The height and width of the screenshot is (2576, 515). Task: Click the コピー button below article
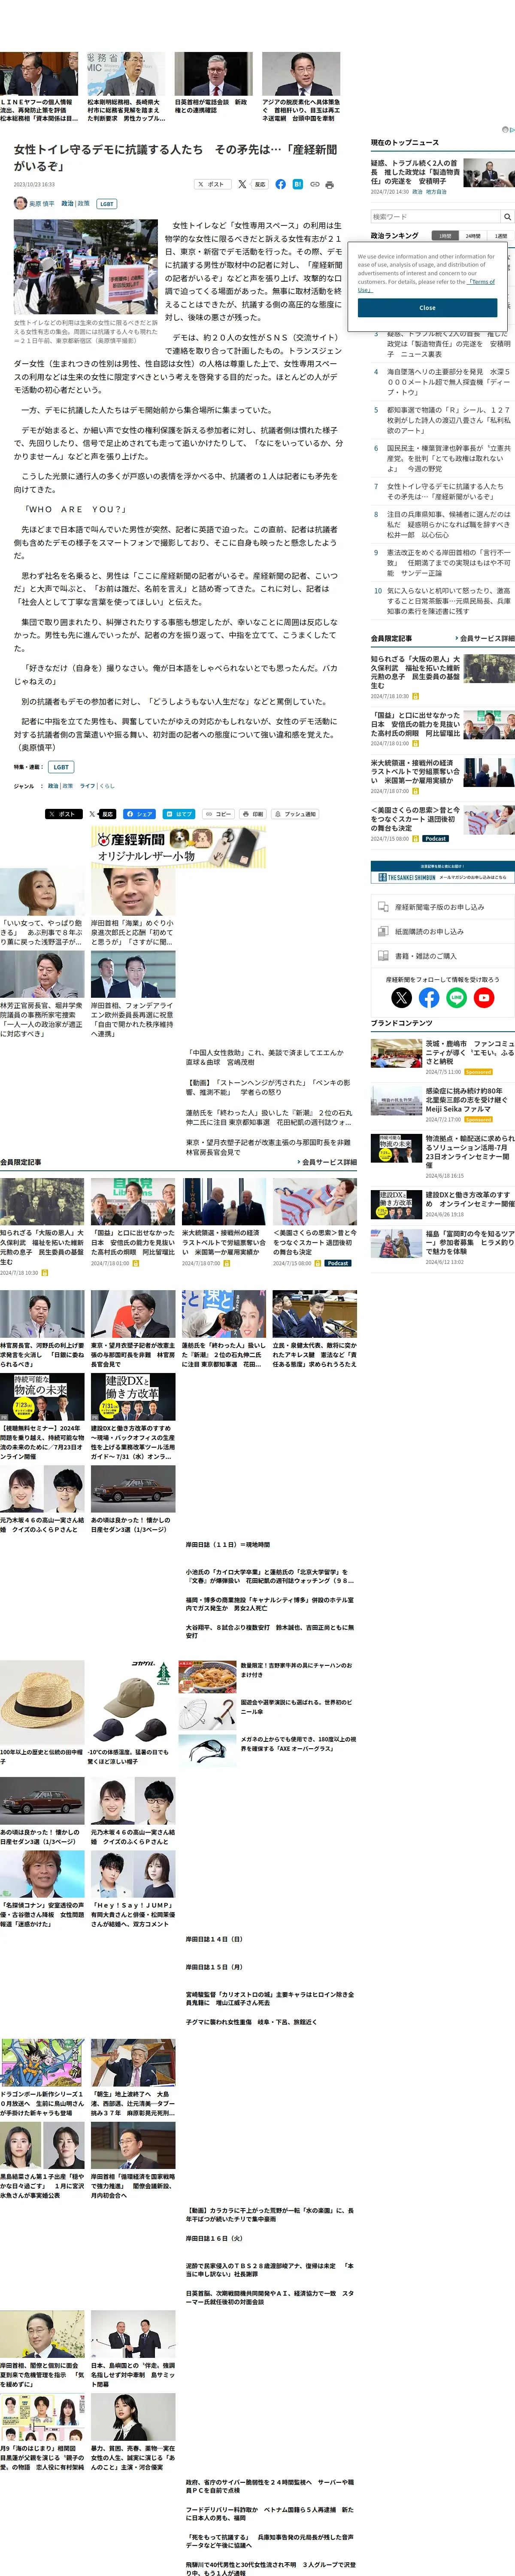[219, 814]
